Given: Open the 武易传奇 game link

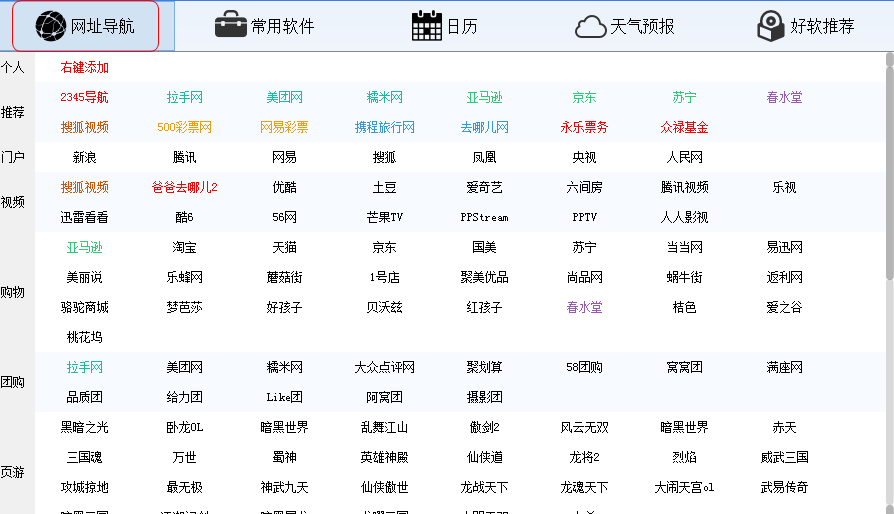Looking at the screenshot, I should point(784,487).
